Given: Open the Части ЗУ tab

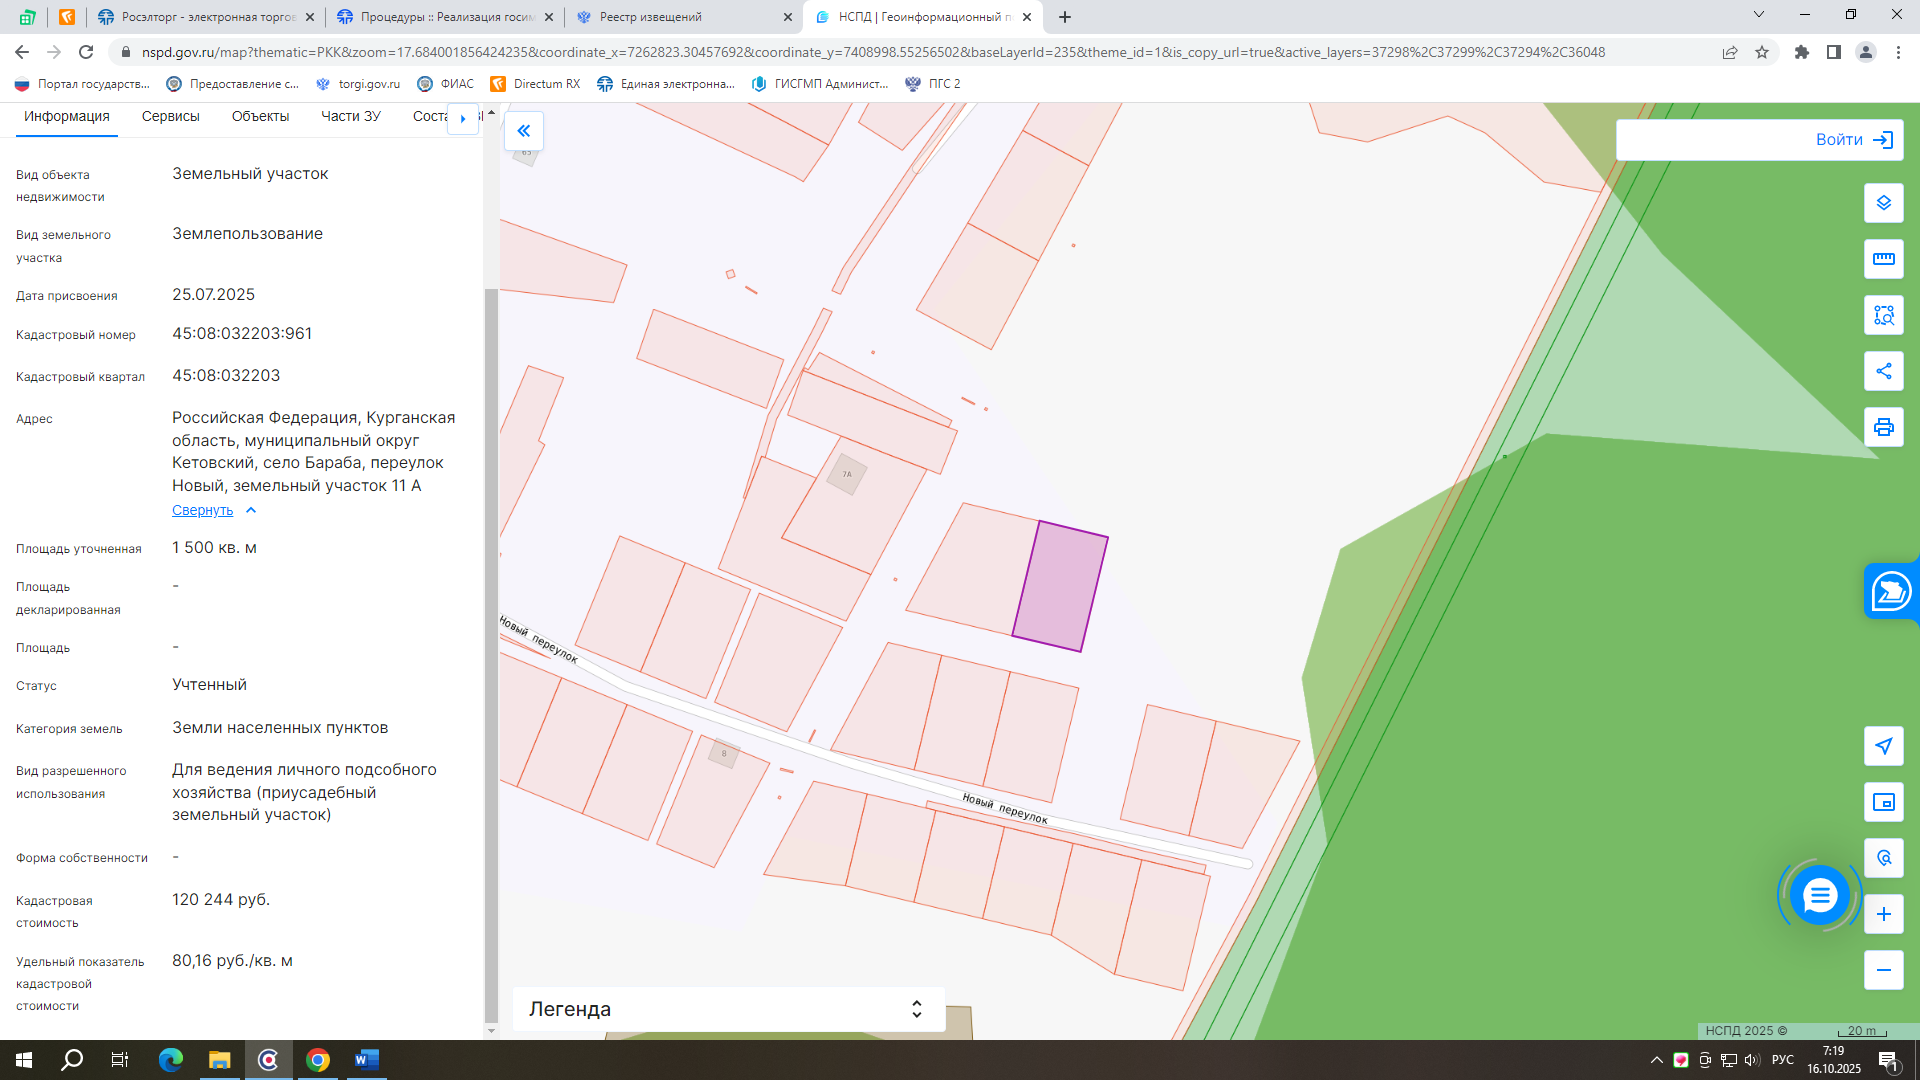Looking at the screenshot, I should pos(351,117).
